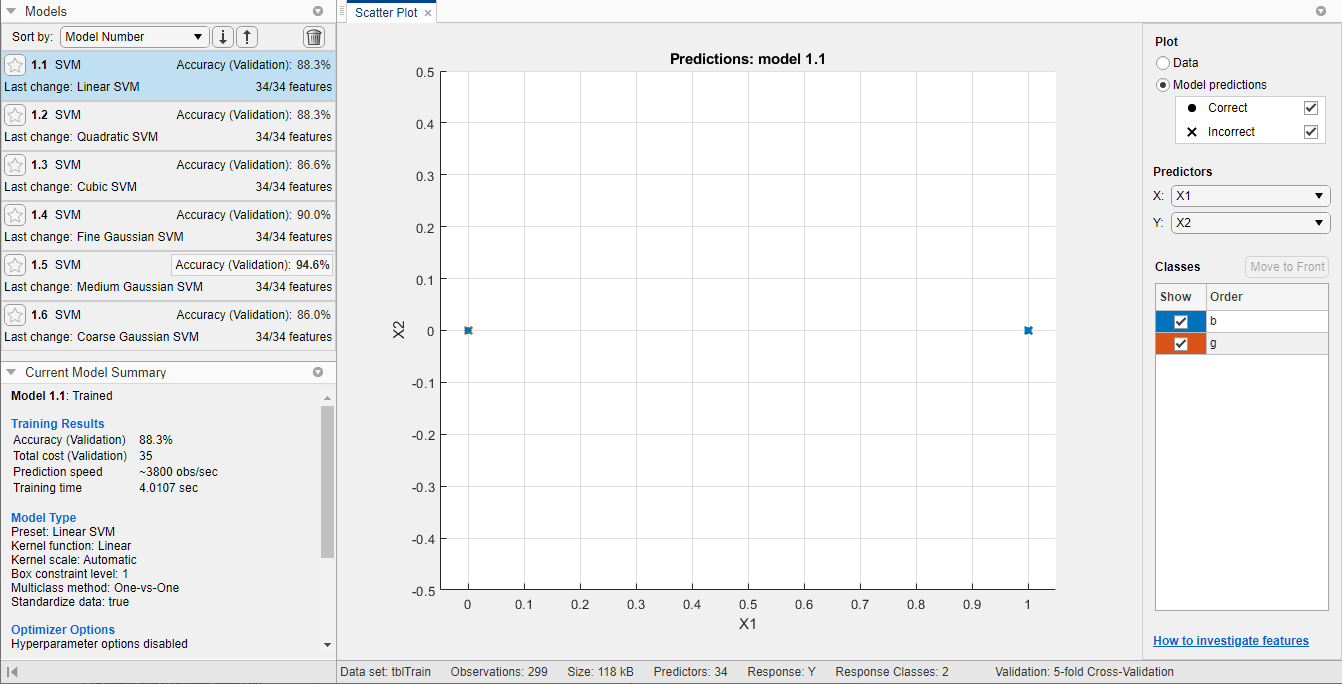Viewport: 1342px width, 684px height.
Task: Sort the model list in ascending order
Action: coord(246,36)
